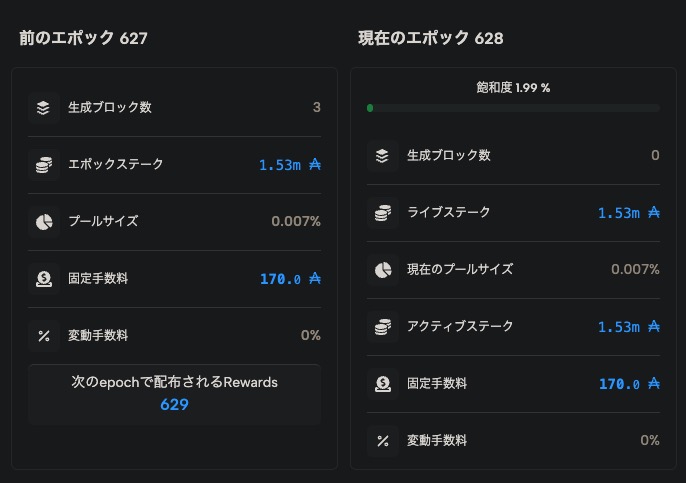Click the 次のepochで配布されるRewards box
The image size is (686, 483).
[174, 394]
